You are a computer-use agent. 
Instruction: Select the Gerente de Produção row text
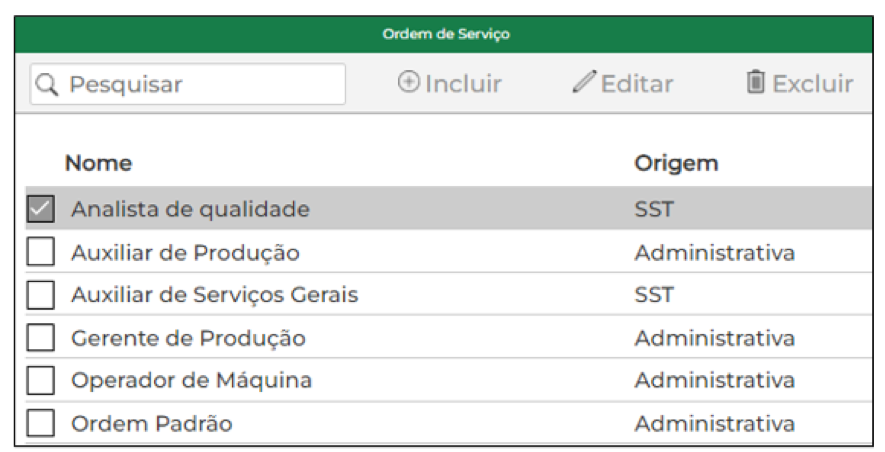tap(189, 338)
